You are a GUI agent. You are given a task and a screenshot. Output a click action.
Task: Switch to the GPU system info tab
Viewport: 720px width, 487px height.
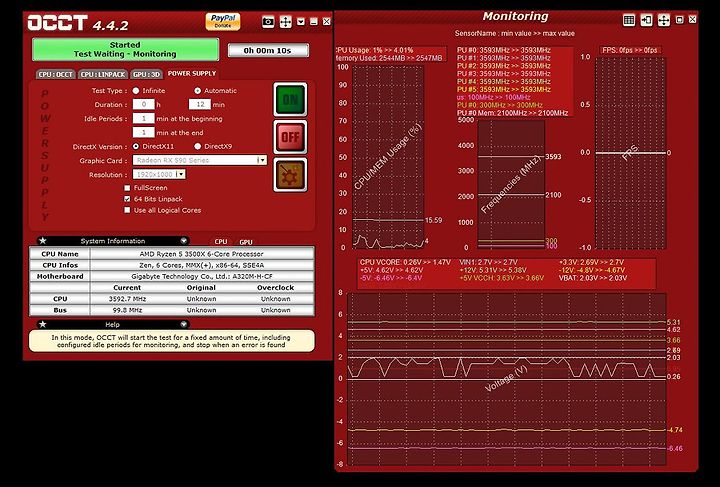[246, 242]
